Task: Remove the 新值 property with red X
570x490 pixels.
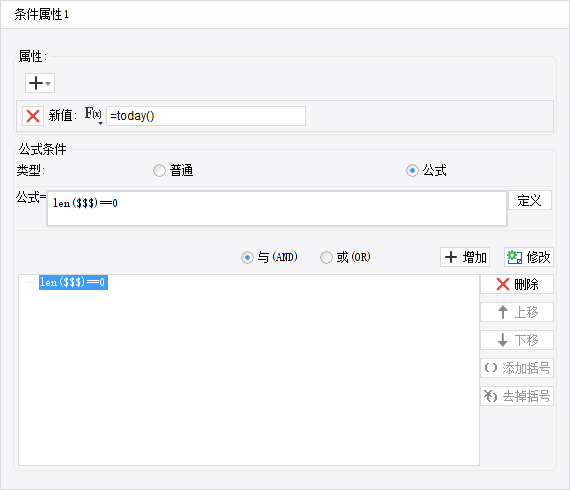Action: click(x=33, y=116)
